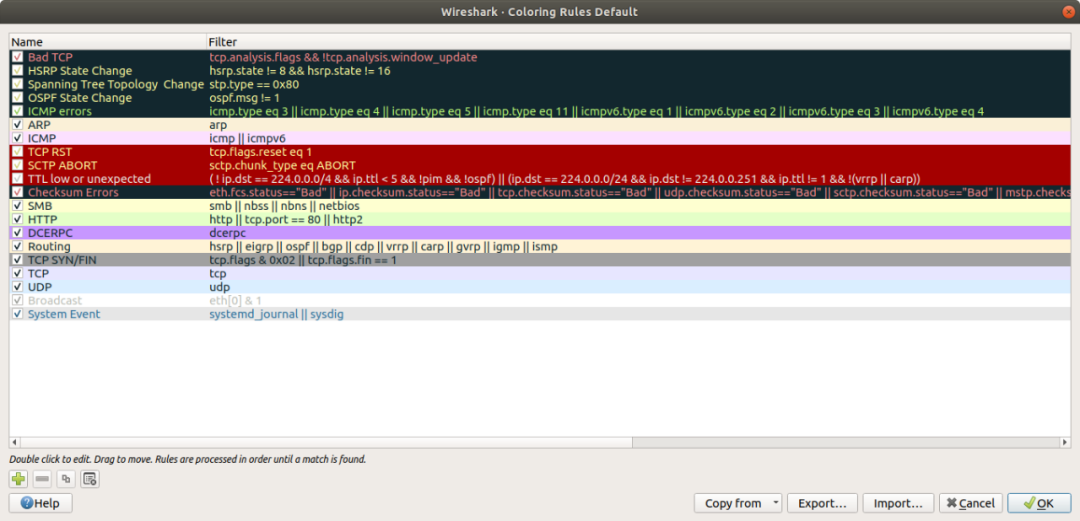The image size is (1080, 521).
Task: Confirm with the green checkmark OK button
Action: [x=1039, y=503]
